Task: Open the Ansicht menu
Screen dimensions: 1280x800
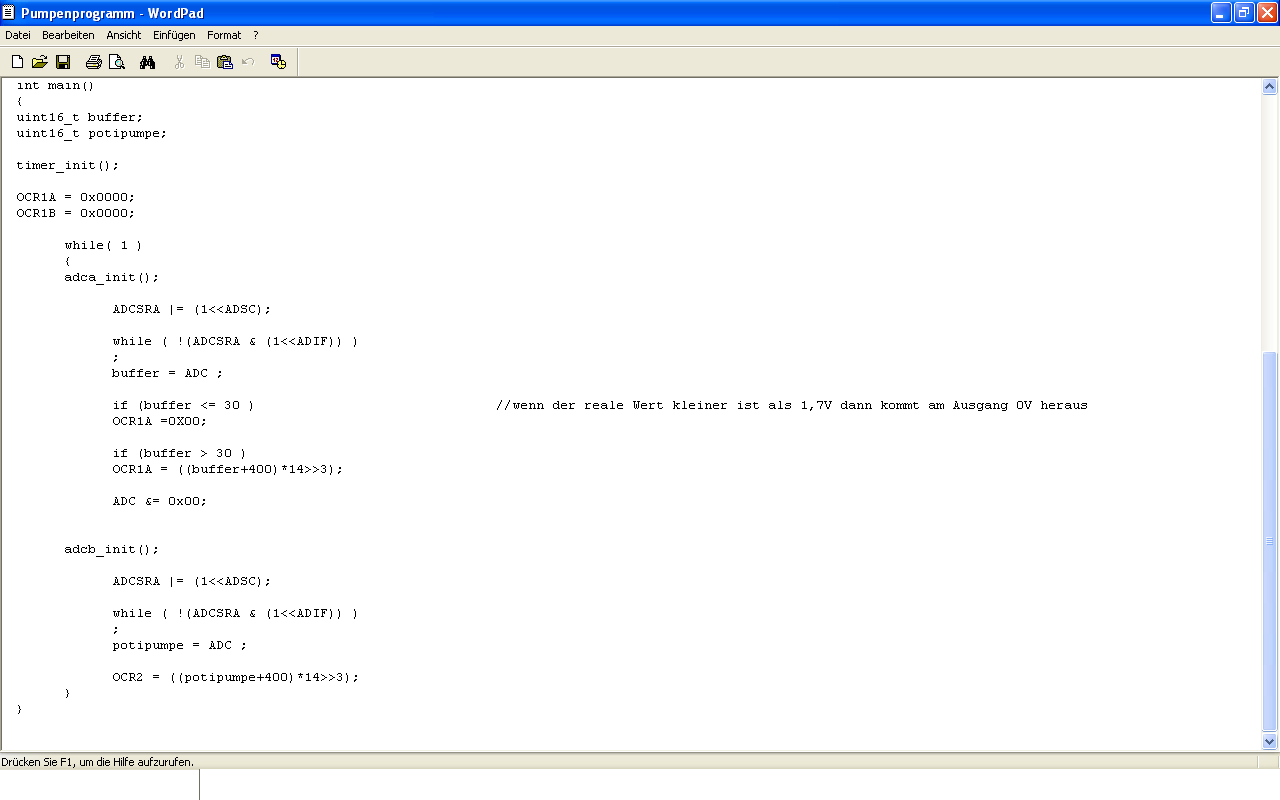Action: 124,35
